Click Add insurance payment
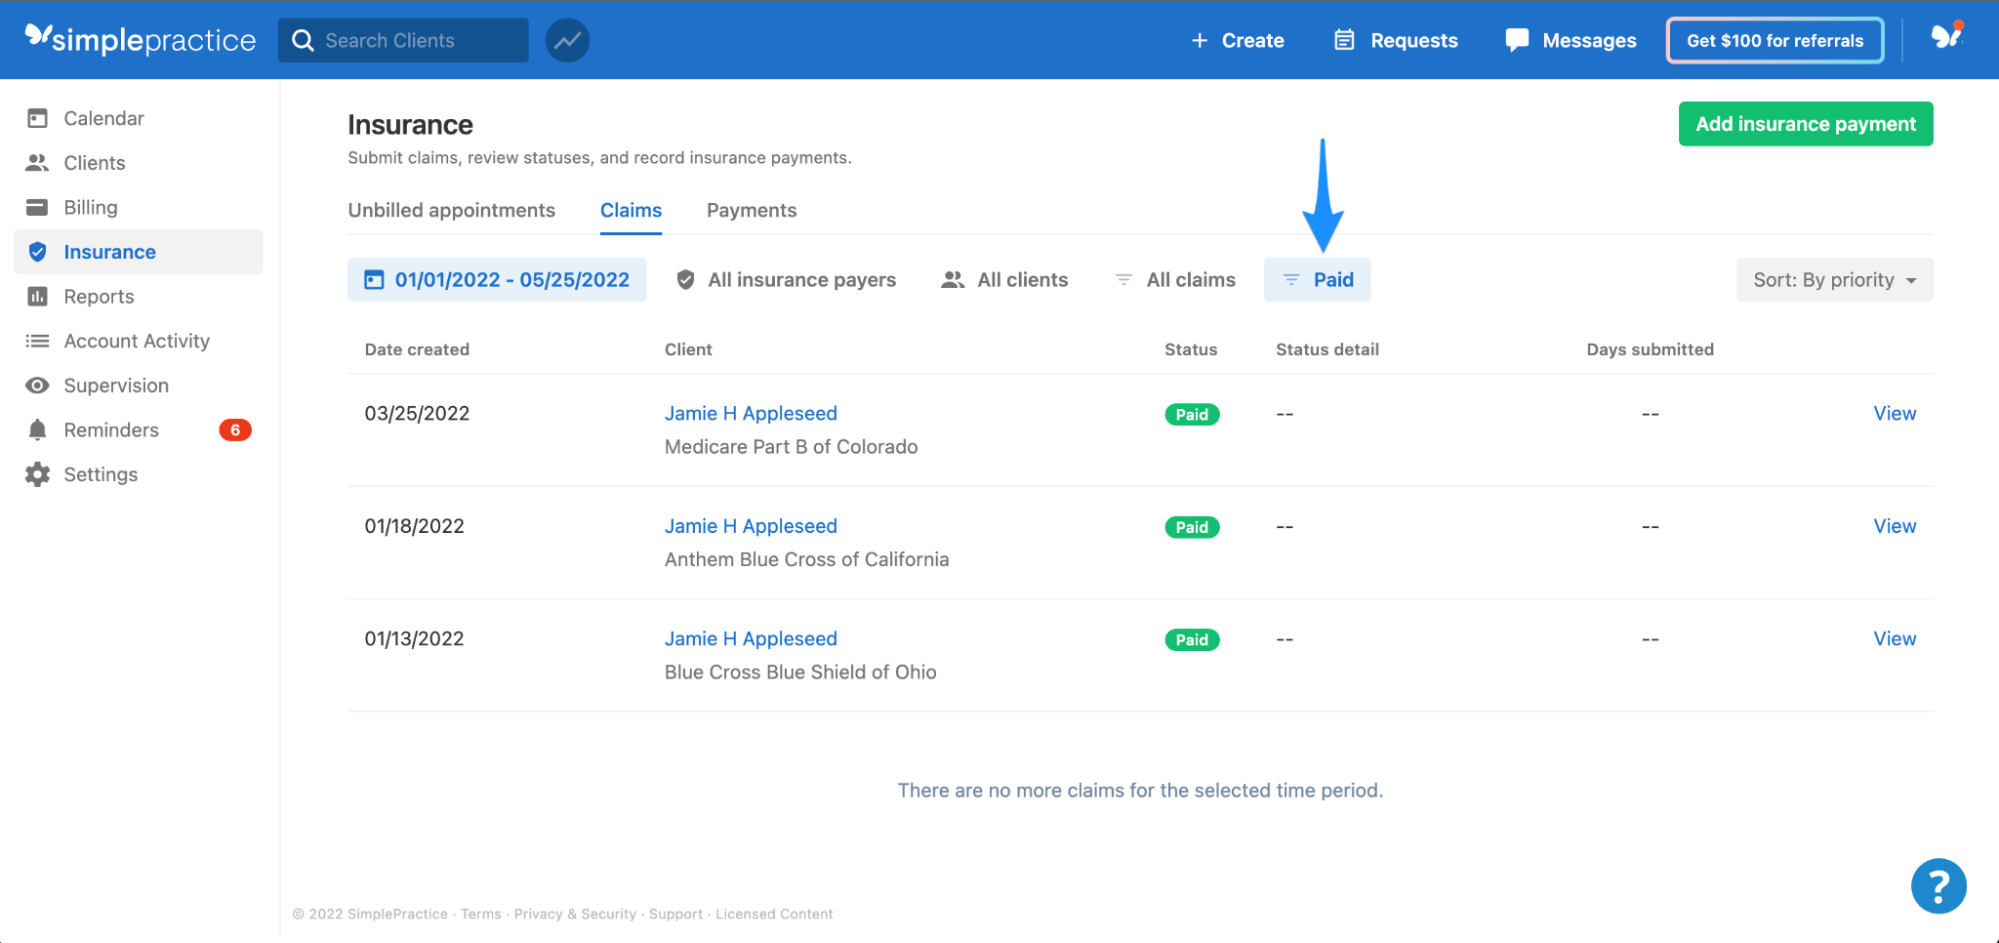This screenshot has height=943, width=1999. [x=1805, y=123]
